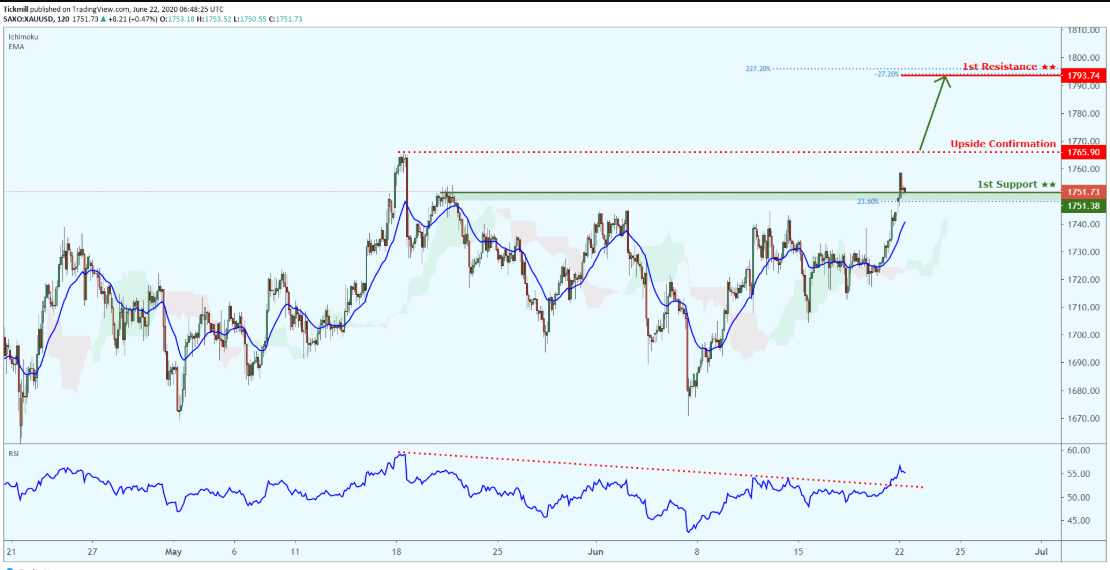Click 1740.00 on the price axis
Screen dimensions: 1110x570
point(1084,224)
